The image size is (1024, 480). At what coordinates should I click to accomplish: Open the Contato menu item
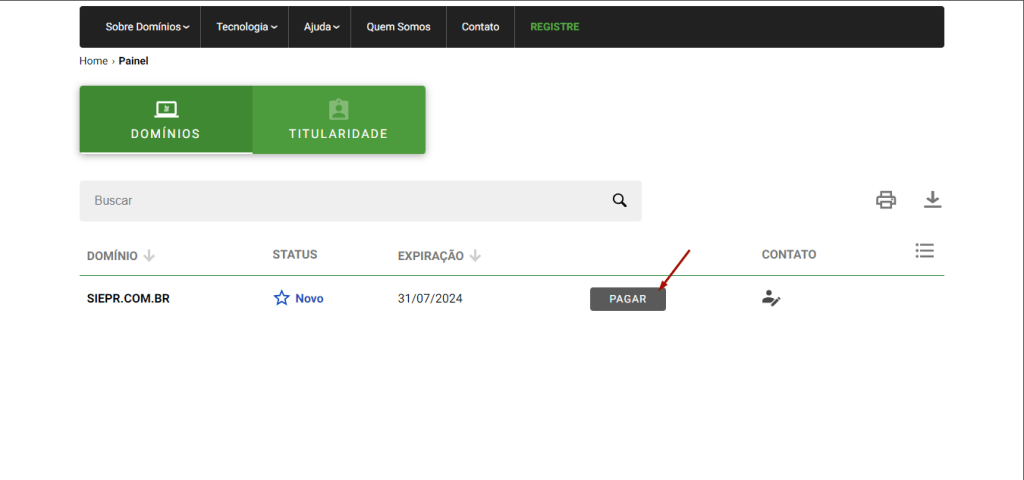[480, 27]
